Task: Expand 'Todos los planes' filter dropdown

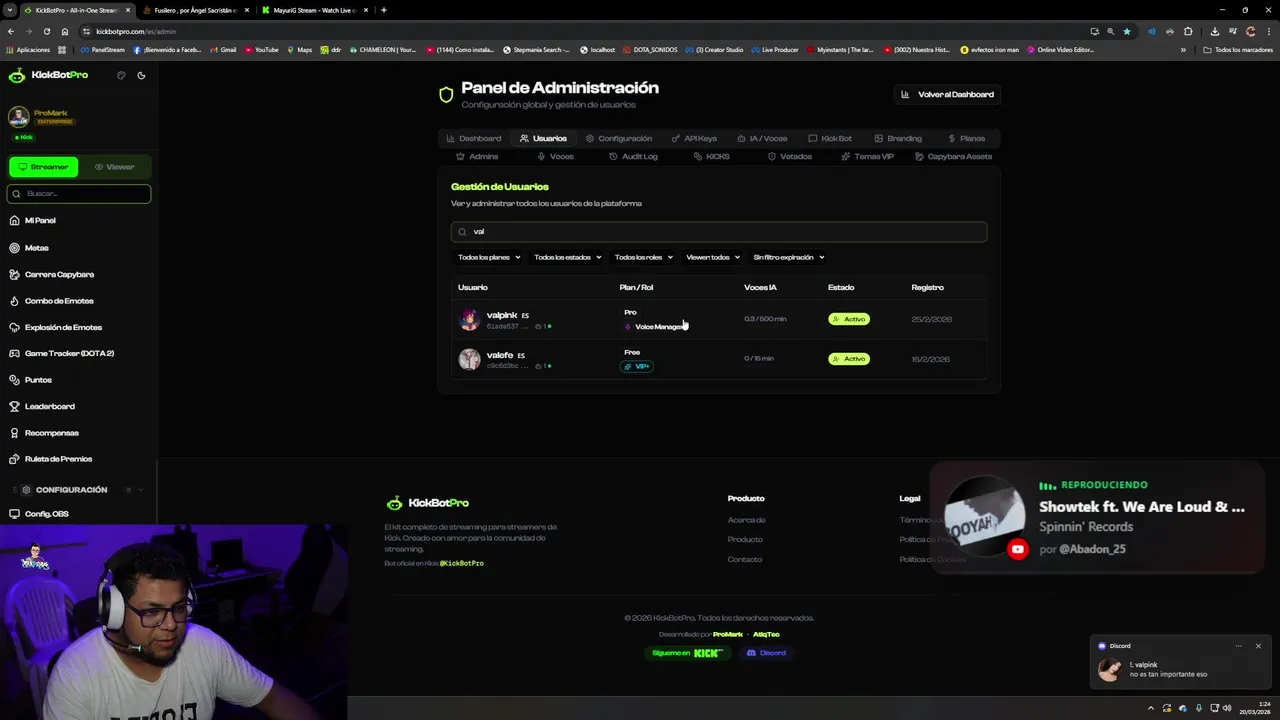Action: [489, 257]
